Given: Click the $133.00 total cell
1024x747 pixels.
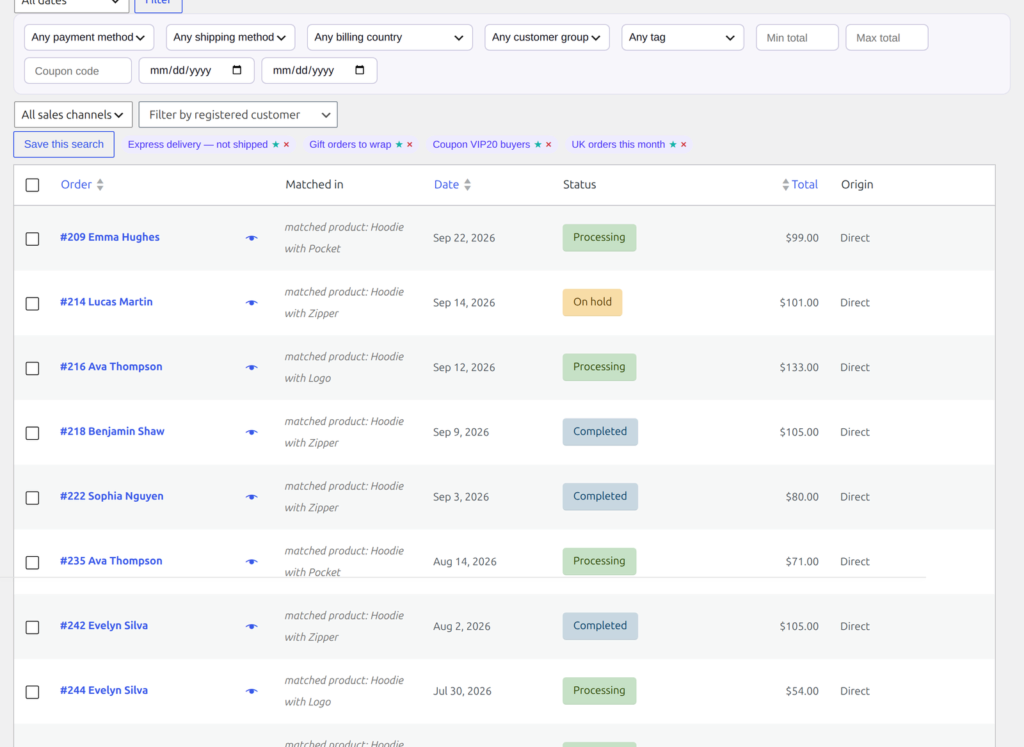Looking at the screenshot, I should pyautogui.click(x=799, y=368).
